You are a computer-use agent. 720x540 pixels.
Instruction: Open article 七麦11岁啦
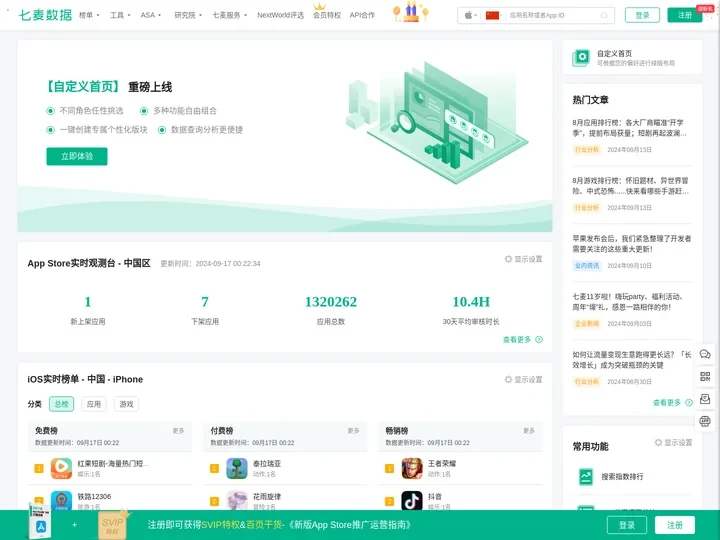tap(627, 302)
